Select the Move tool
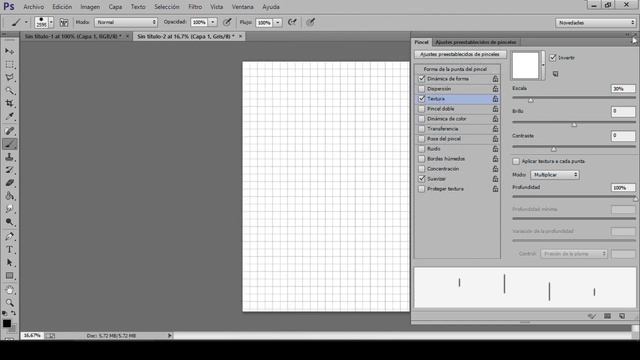Screen dimensions: 640x360 click(9, 51)
